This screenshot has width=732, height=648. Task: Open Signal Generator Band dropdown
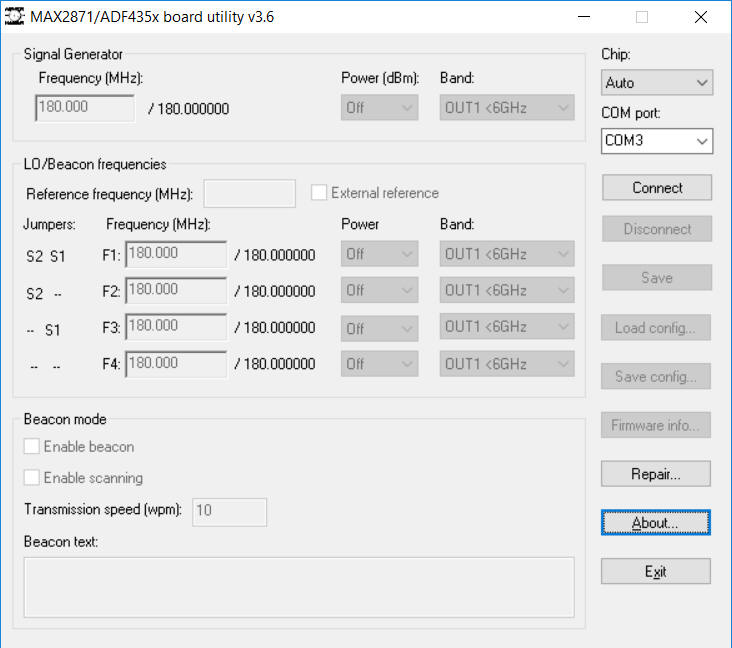[x=507, y=108]
